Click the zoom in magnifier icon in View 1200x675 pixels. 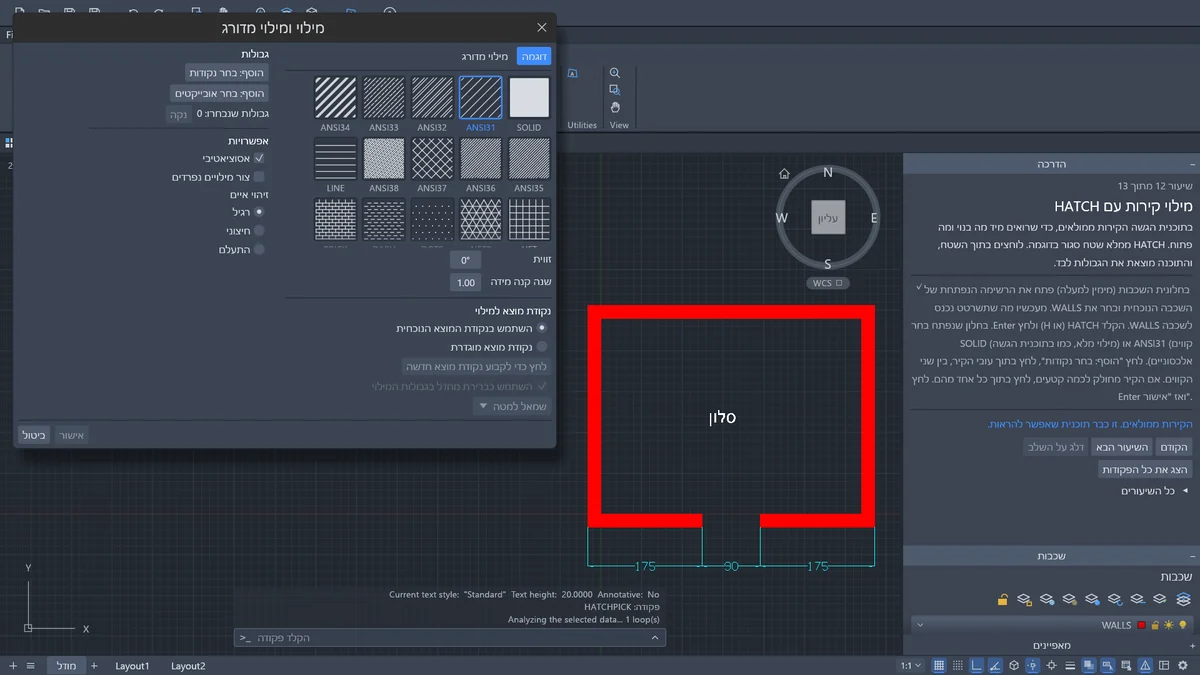pos(615,73)
